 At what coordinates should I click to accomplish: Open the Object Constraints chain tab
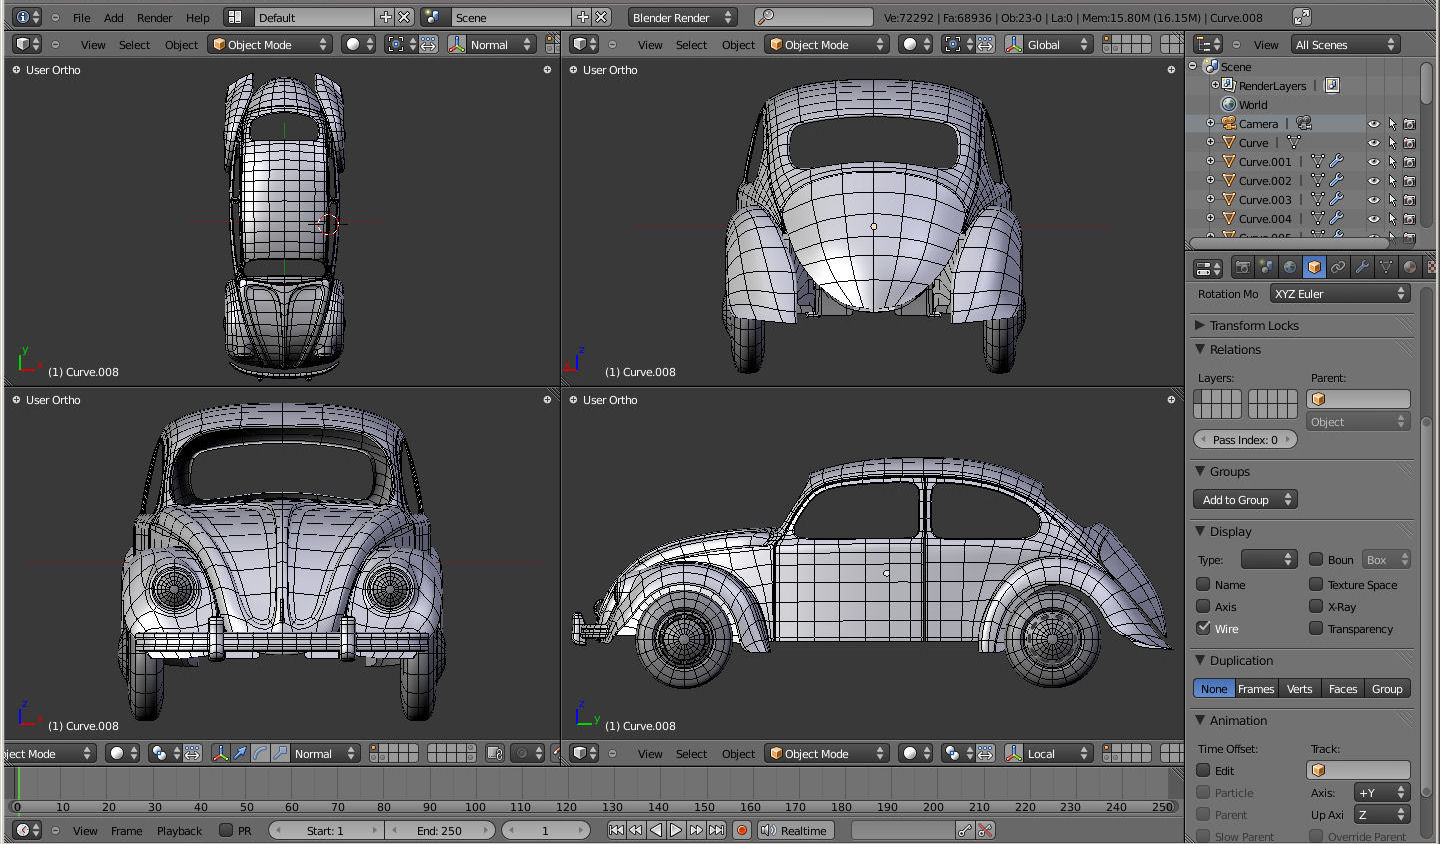[x=1338, y=267]
